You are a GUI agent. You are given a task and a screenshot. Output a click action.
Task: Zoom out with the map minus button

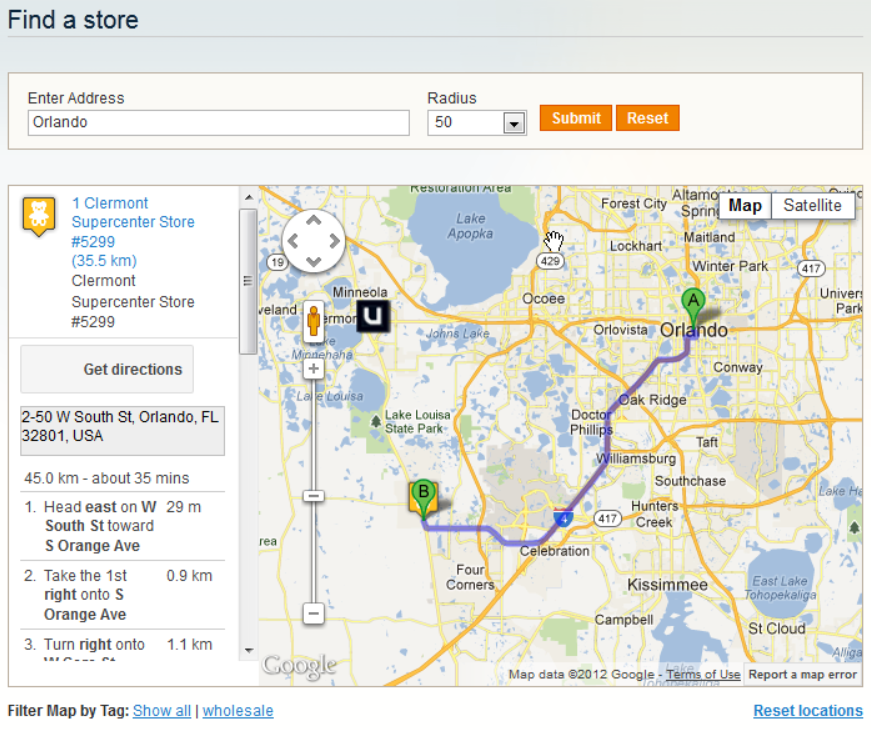(314, 613)
